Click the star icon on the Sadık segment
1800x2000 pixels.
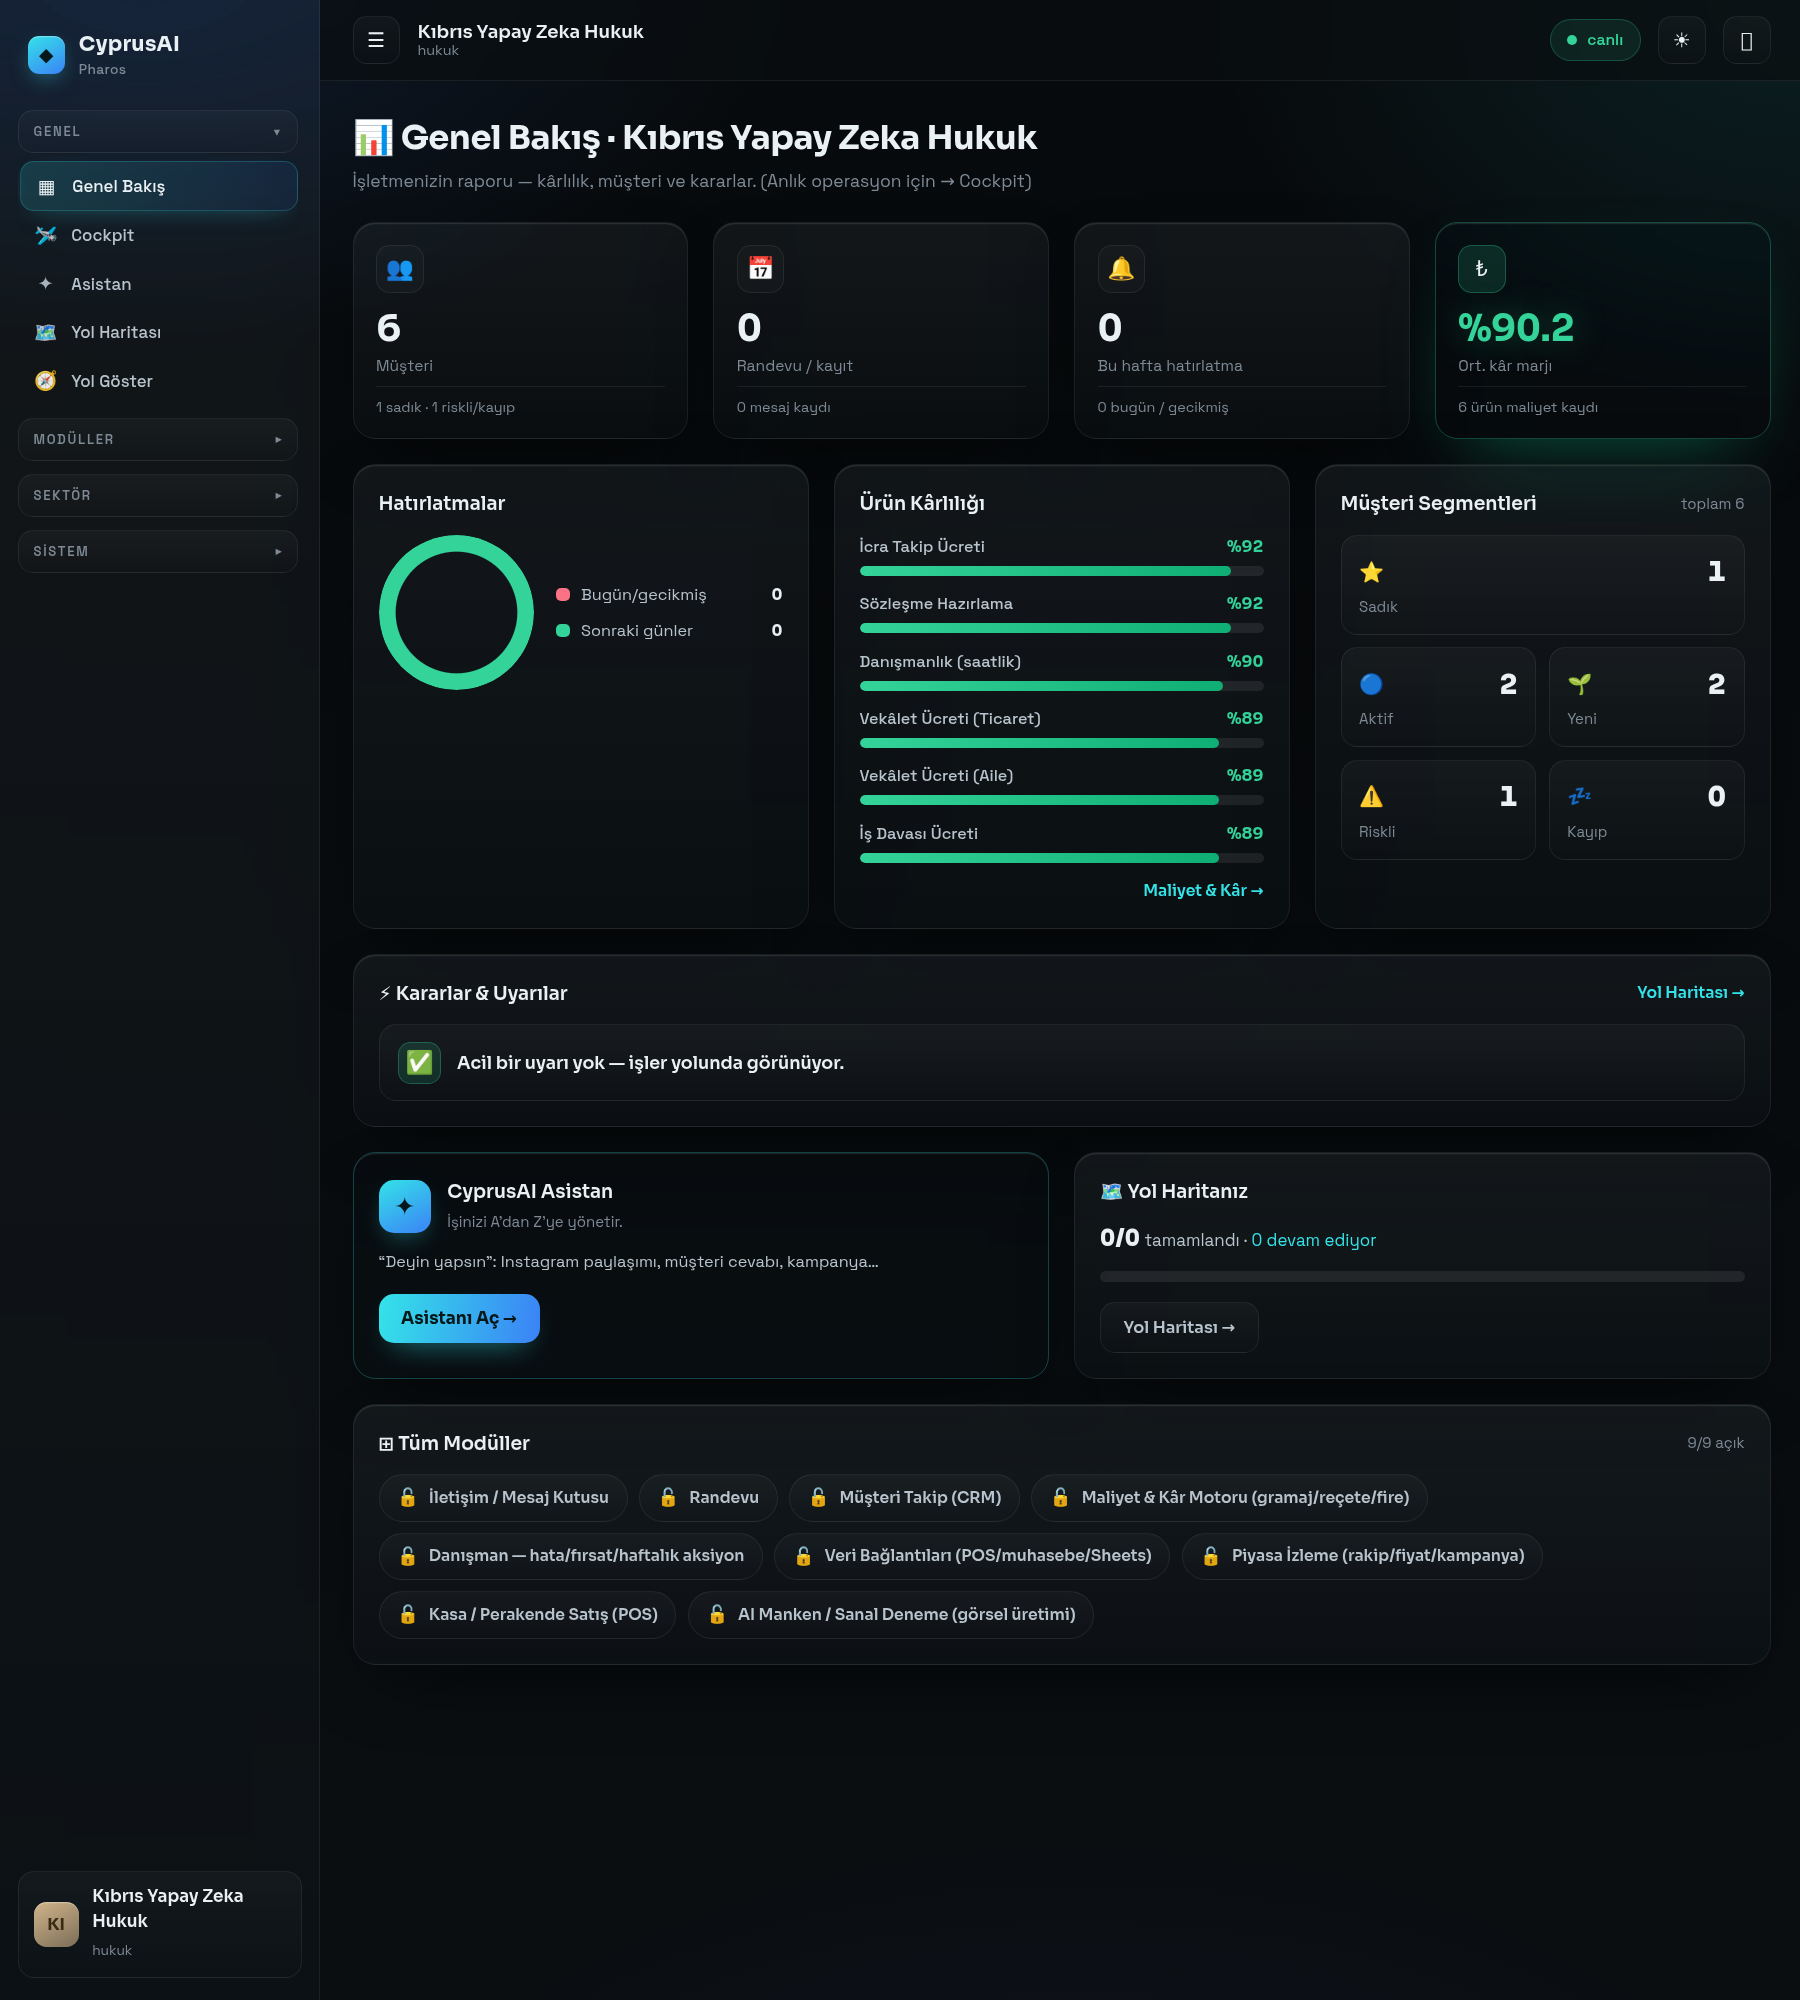(x=1371, y=572)
